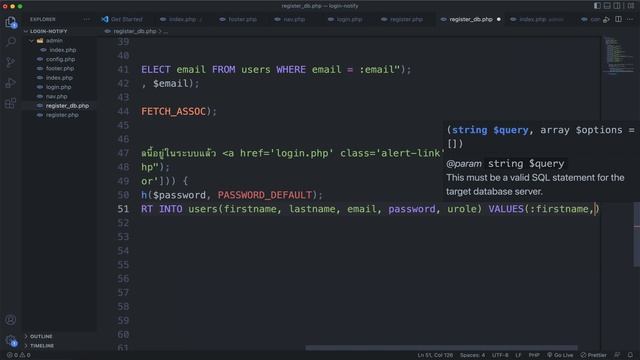
Task: Toggle bottom panel layout icon
Action: [x=607, y=6]
